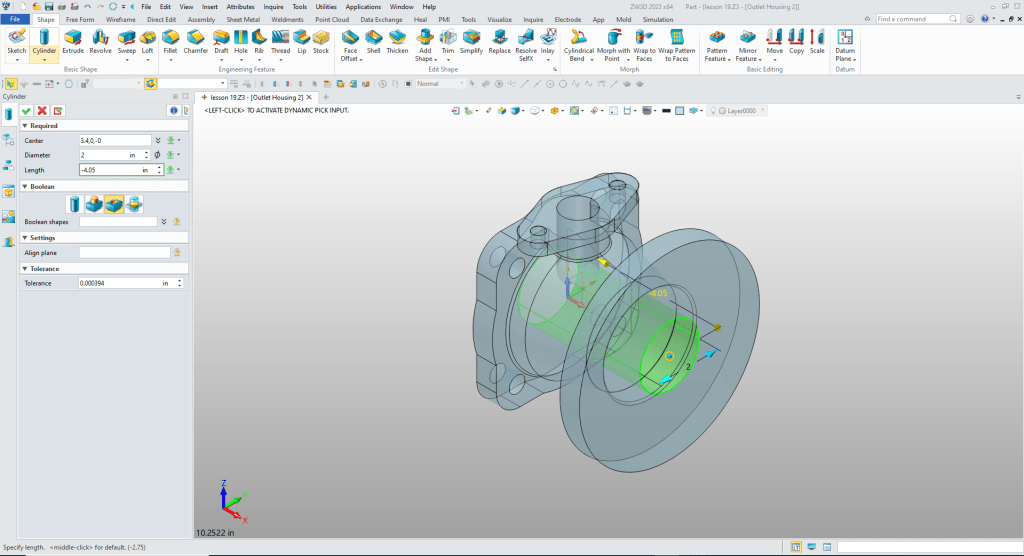
Task: Click the Mirror Feature icon
Action: click(747, 41)
